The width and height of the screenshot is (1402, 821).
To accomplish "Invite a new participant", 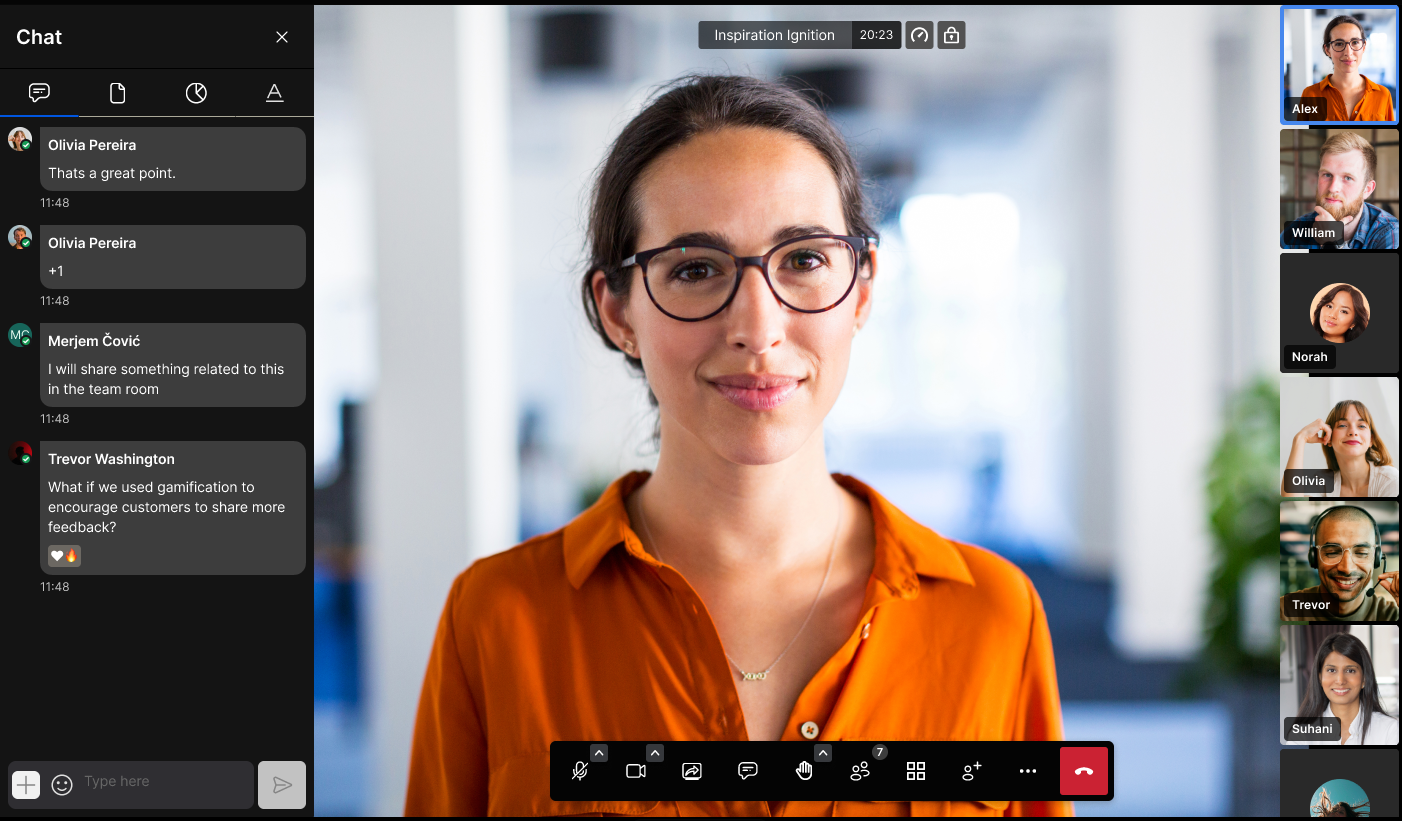I will [972, 771].
